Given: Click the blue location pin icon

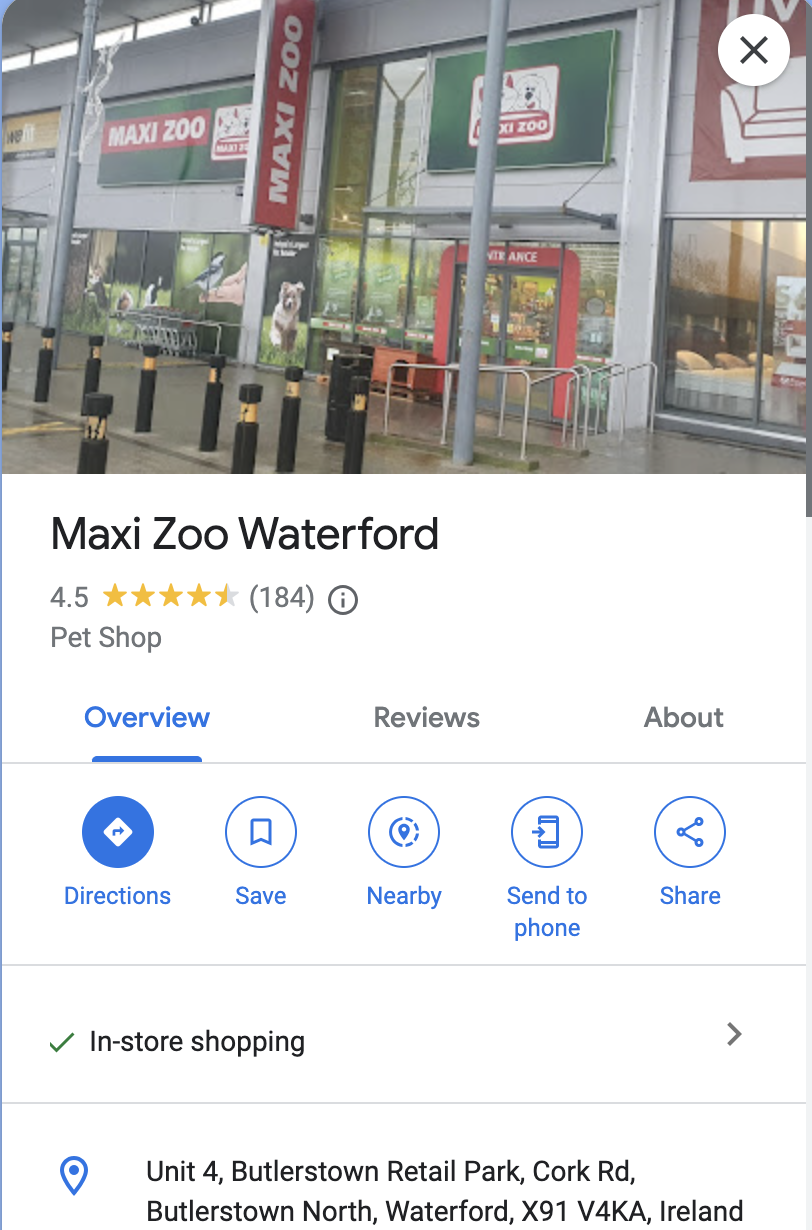Looking at the screenshot, I should click(x=75, y=1176).
